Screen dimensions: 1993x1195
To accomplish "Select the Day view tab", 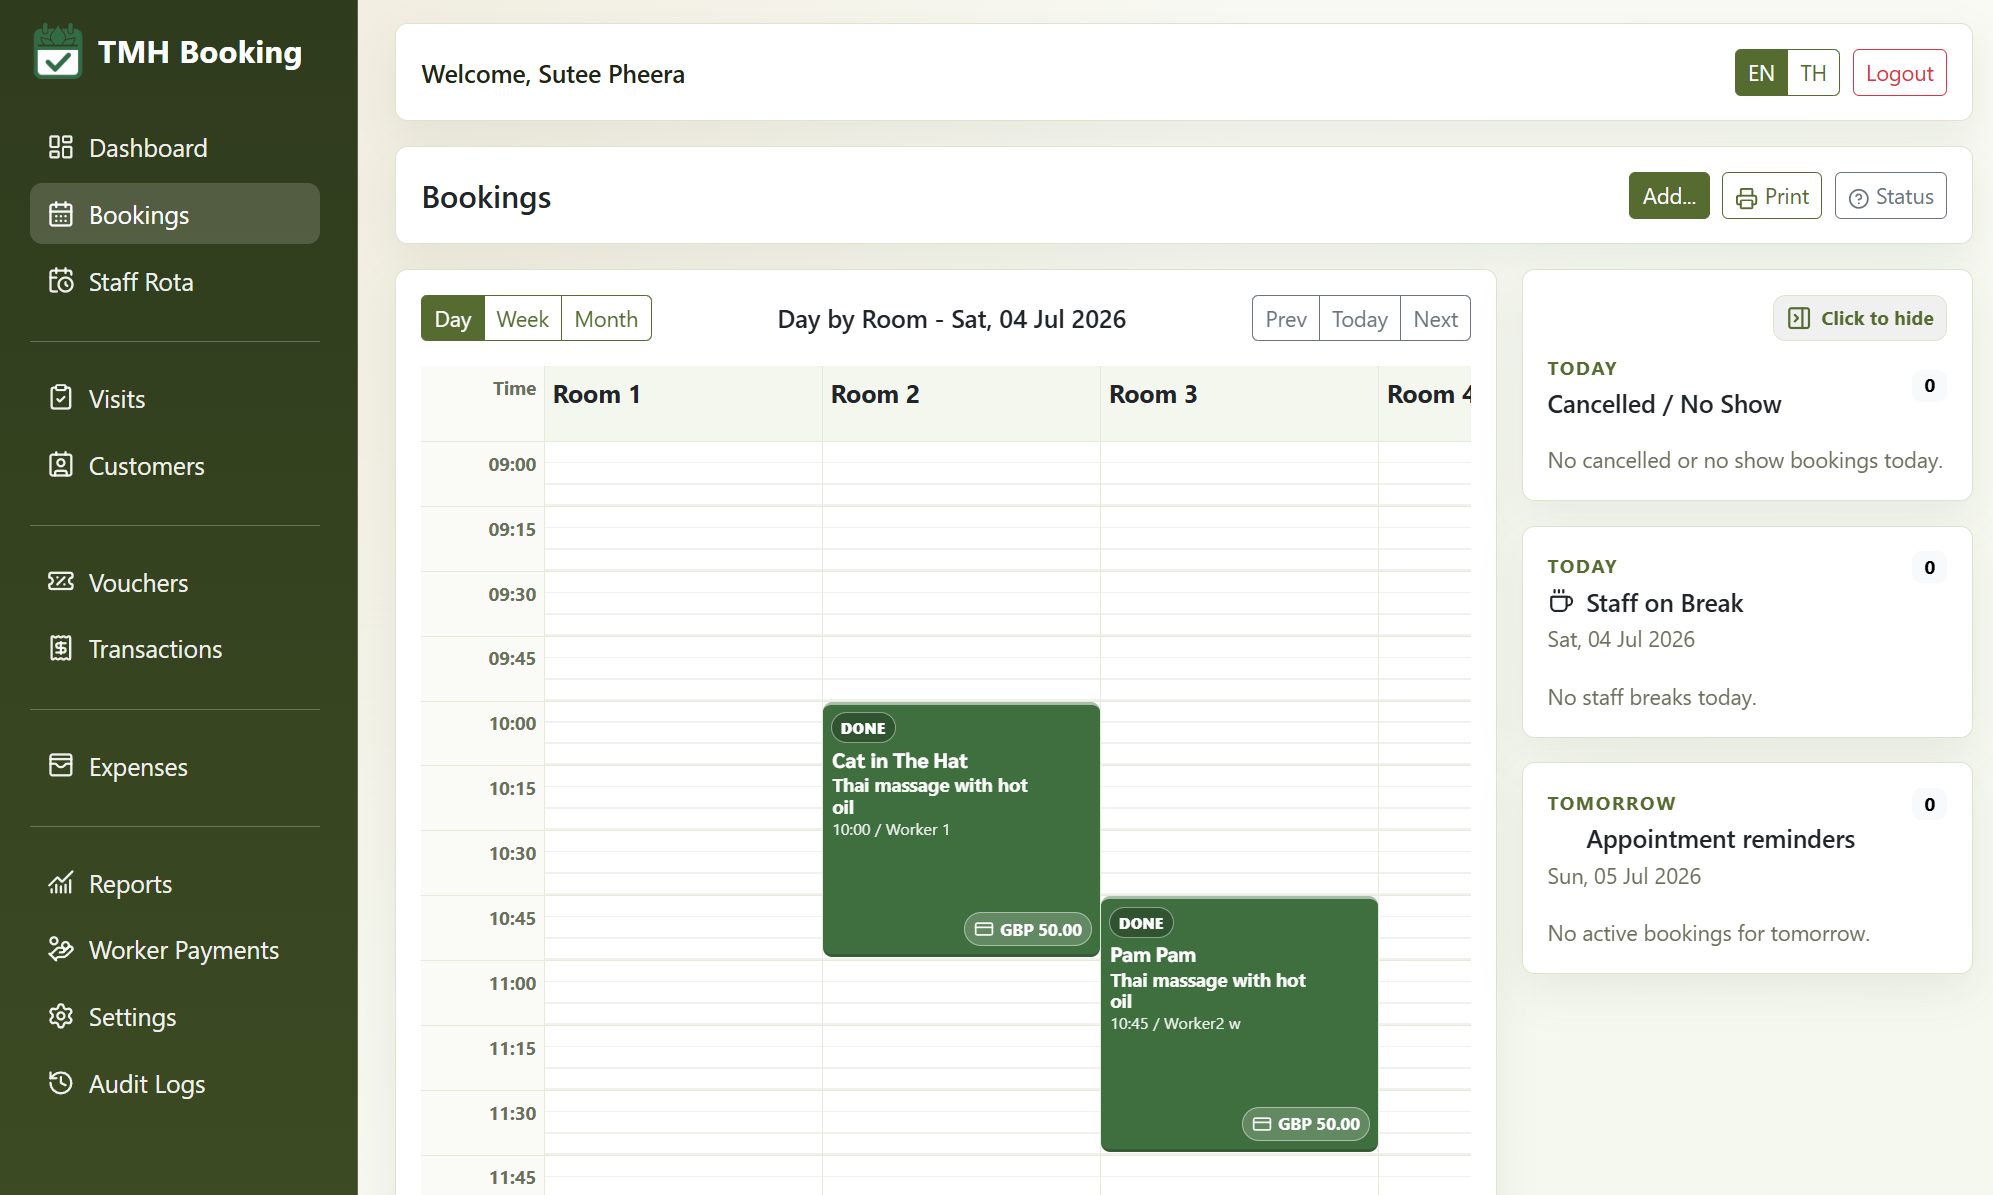I will click(x=453, y=318).
